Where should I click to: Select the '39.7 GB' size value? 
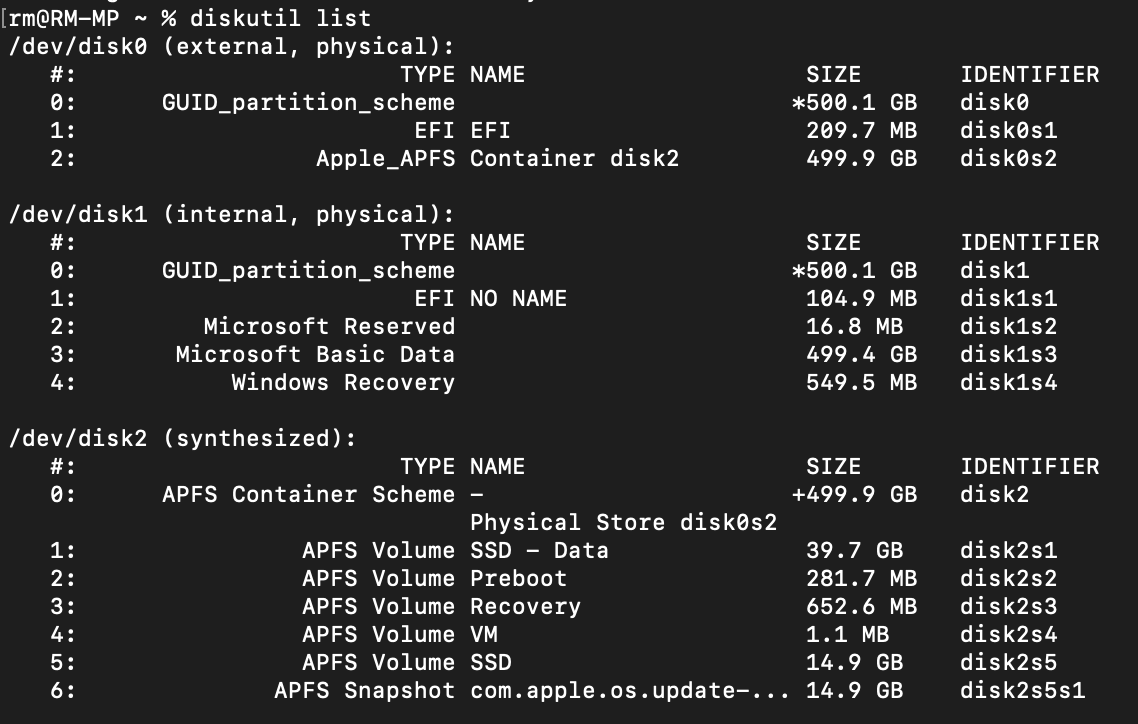coord(854,550)
